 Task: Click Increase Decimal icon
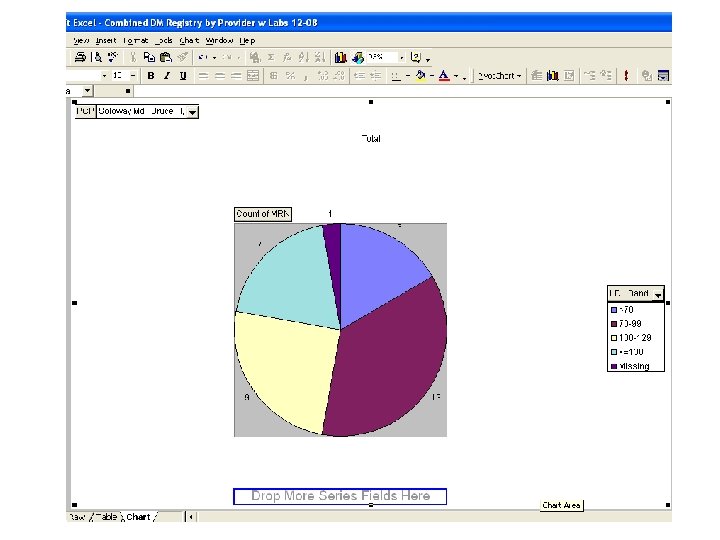(x=323, y=76)
